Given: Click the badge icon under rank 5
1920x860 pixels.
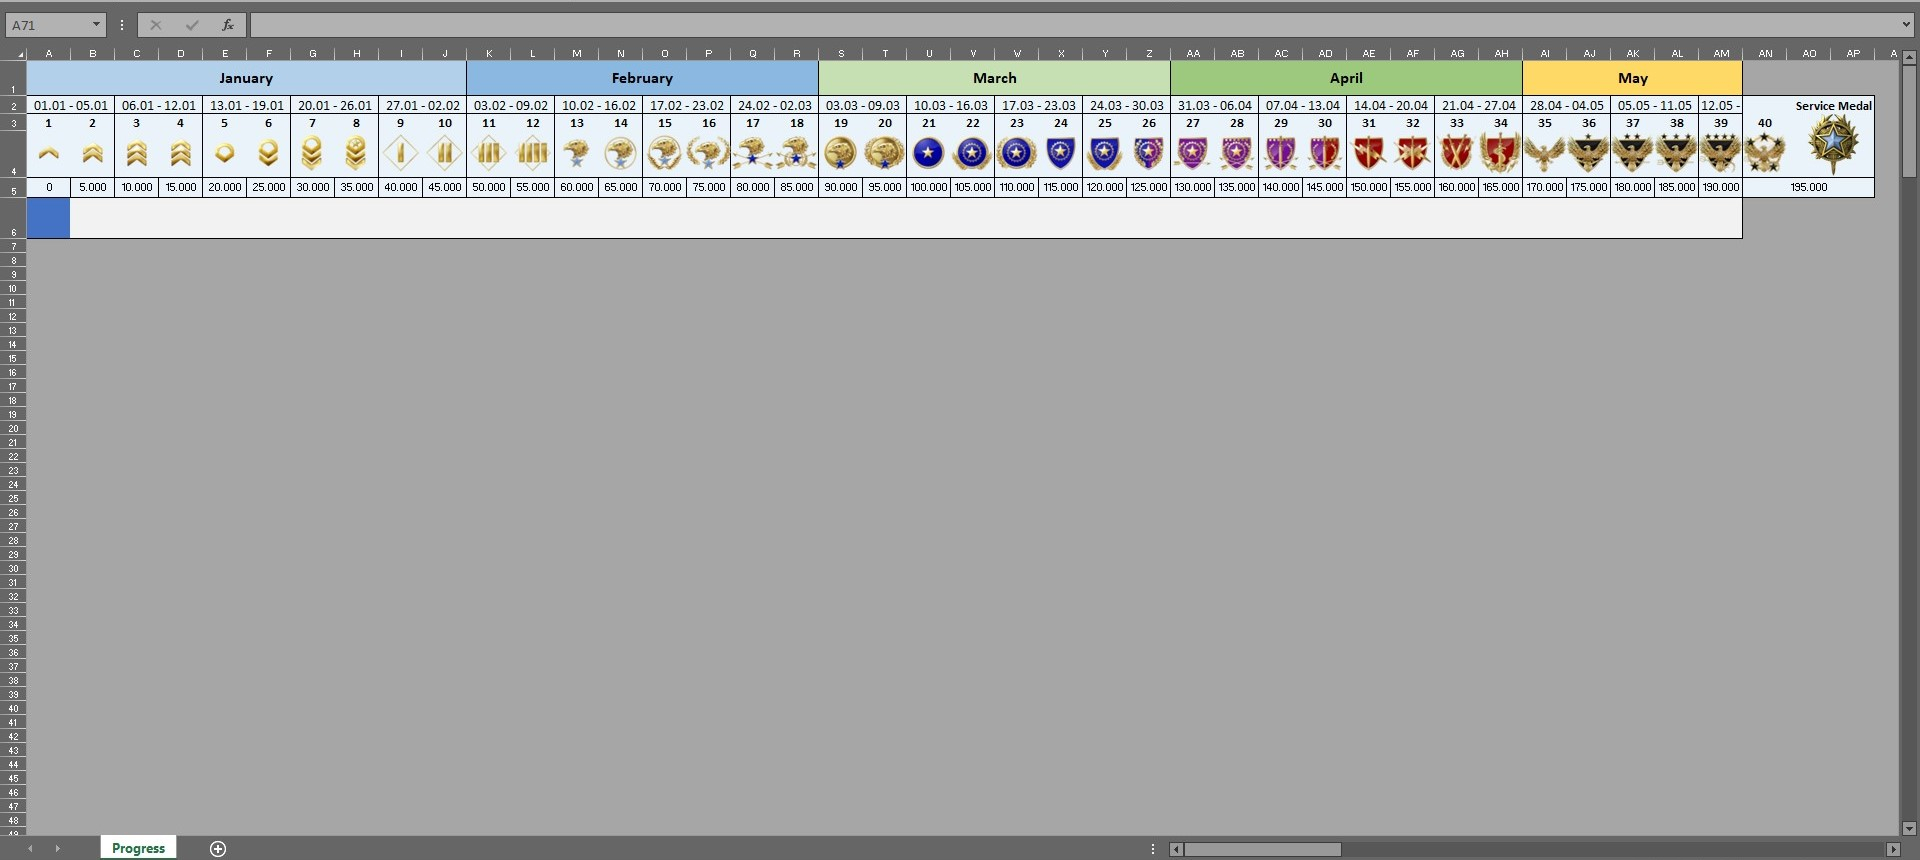Looking at the screenshot, I should pyautogui.click(x=224, y=153).
